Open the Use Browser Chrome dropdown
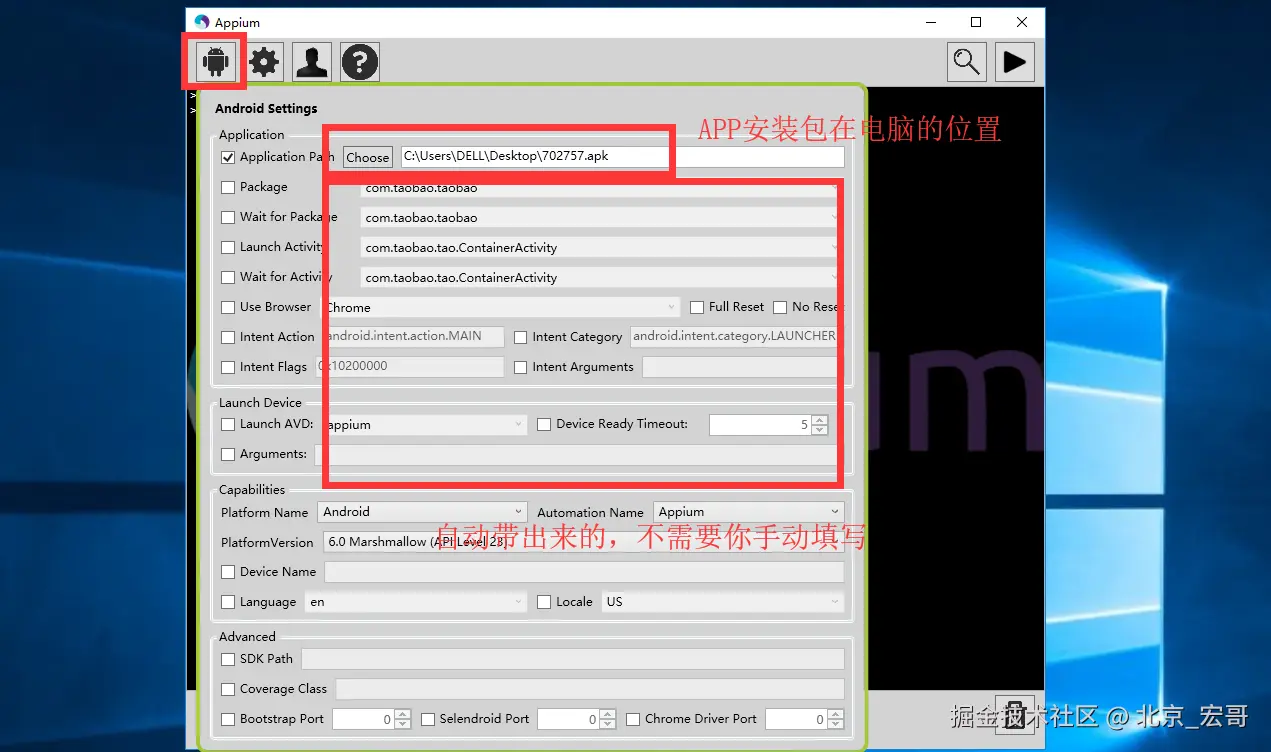Screen dimensions: 1271x752 point(500,307)
